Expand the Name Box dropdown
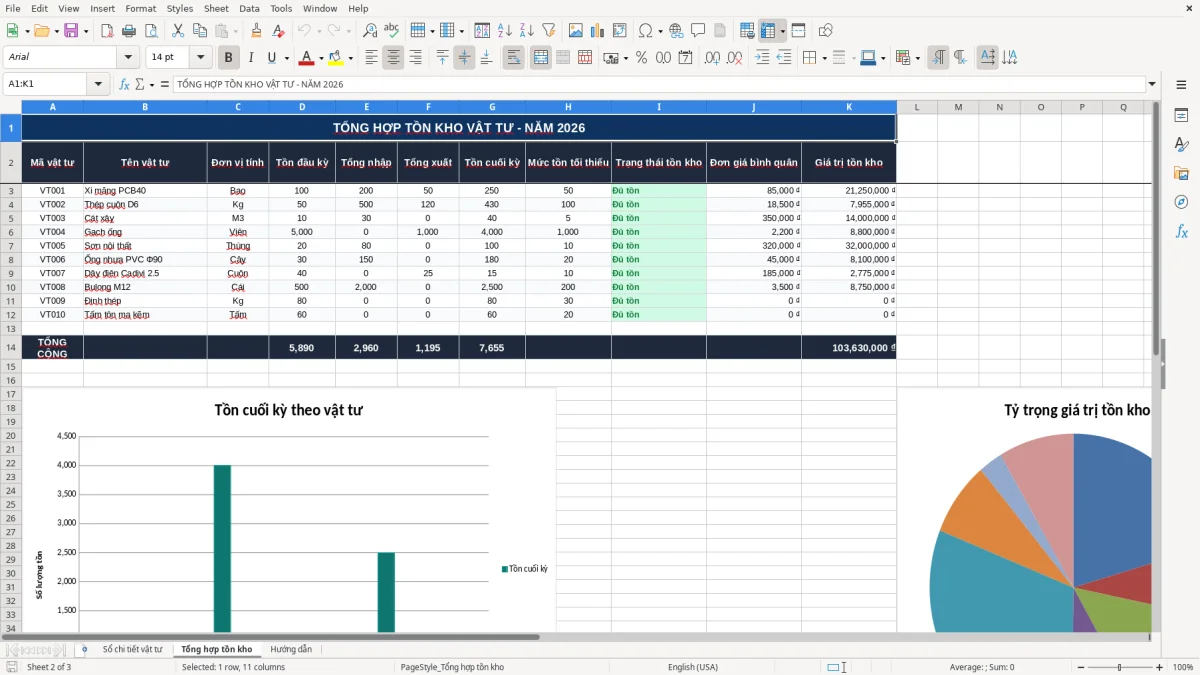Screen dimensions: 1200x675 [x=98, y=84]
